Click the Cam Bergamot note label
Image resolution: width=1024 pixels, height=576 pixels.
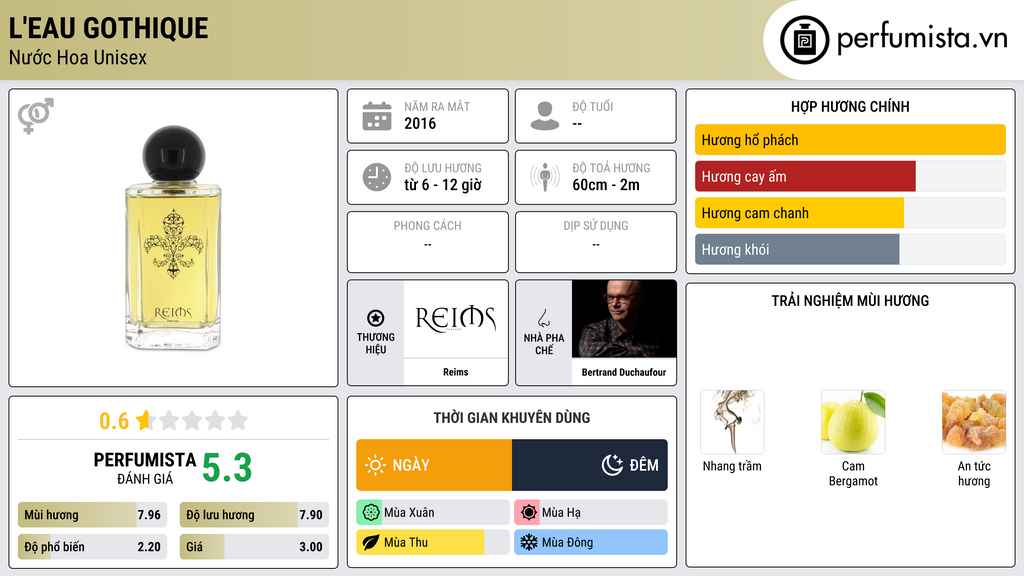coord(853,473)
